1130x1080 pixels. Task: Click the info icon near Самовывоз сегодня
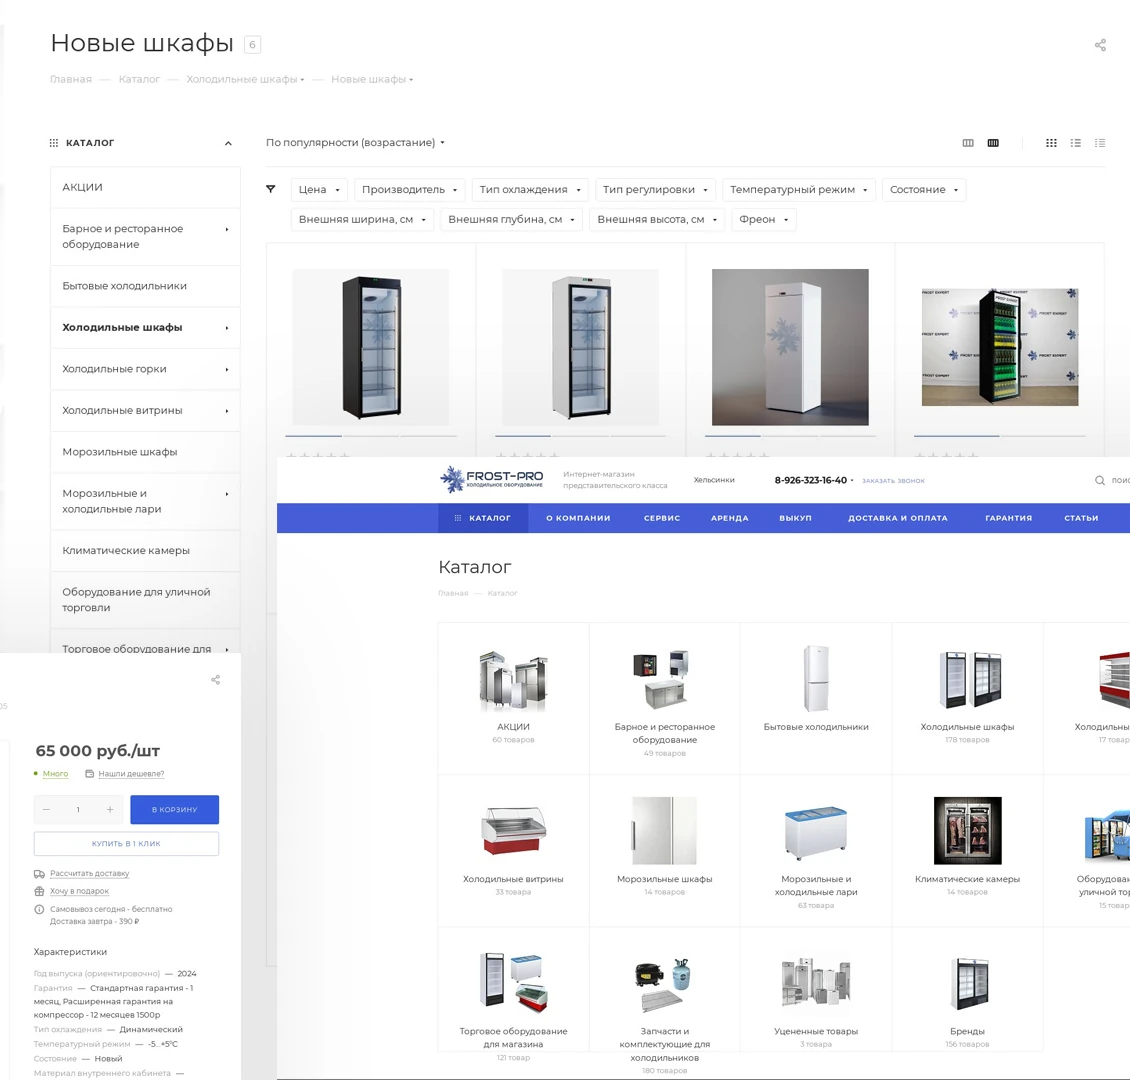click(x=39, y=909)
